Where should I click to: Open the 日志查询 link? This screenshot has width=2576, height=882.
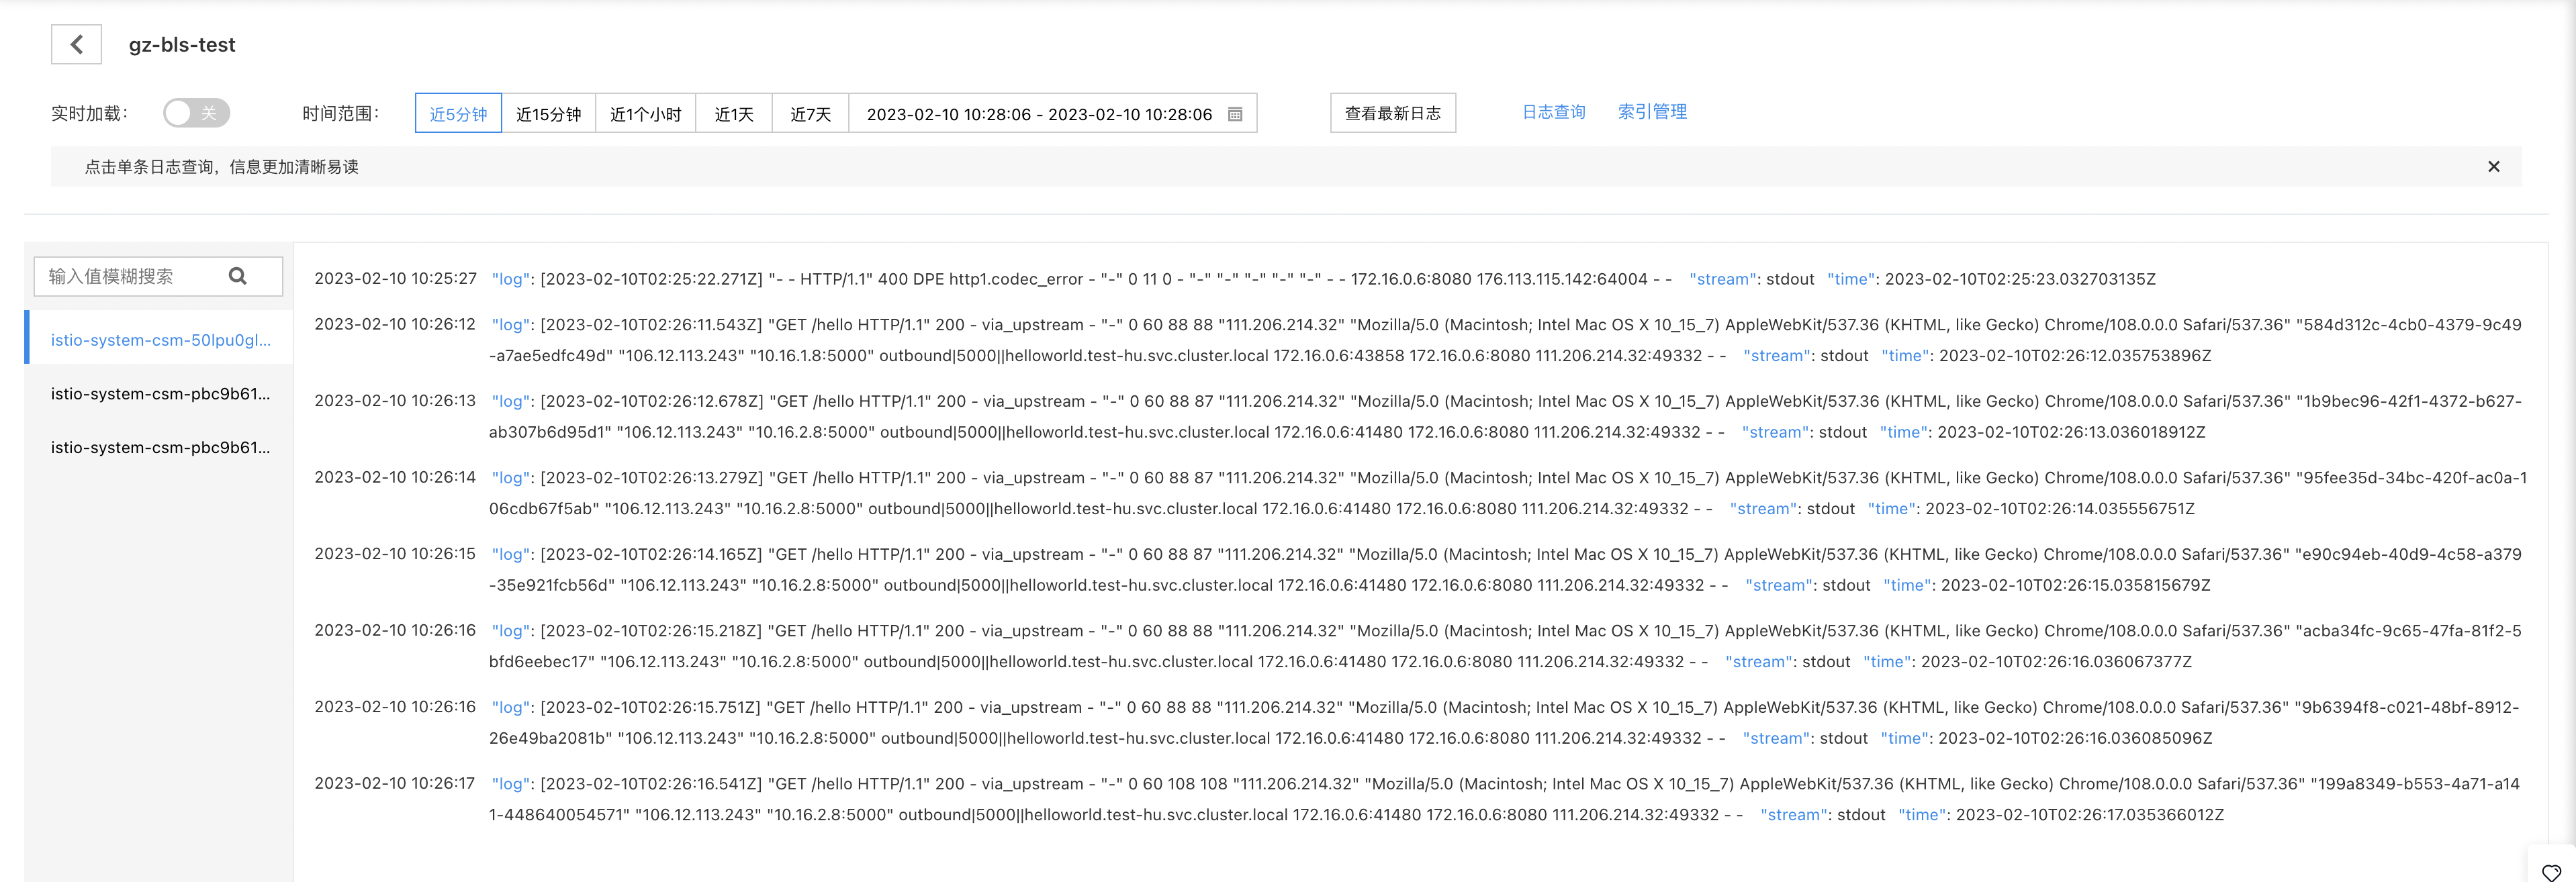(x=1553, y=112)
